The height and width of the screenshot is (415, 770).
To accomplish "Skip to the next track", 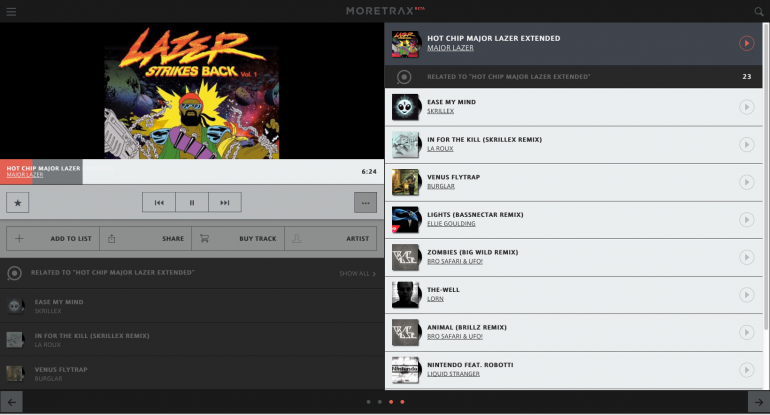I will 225,202.
